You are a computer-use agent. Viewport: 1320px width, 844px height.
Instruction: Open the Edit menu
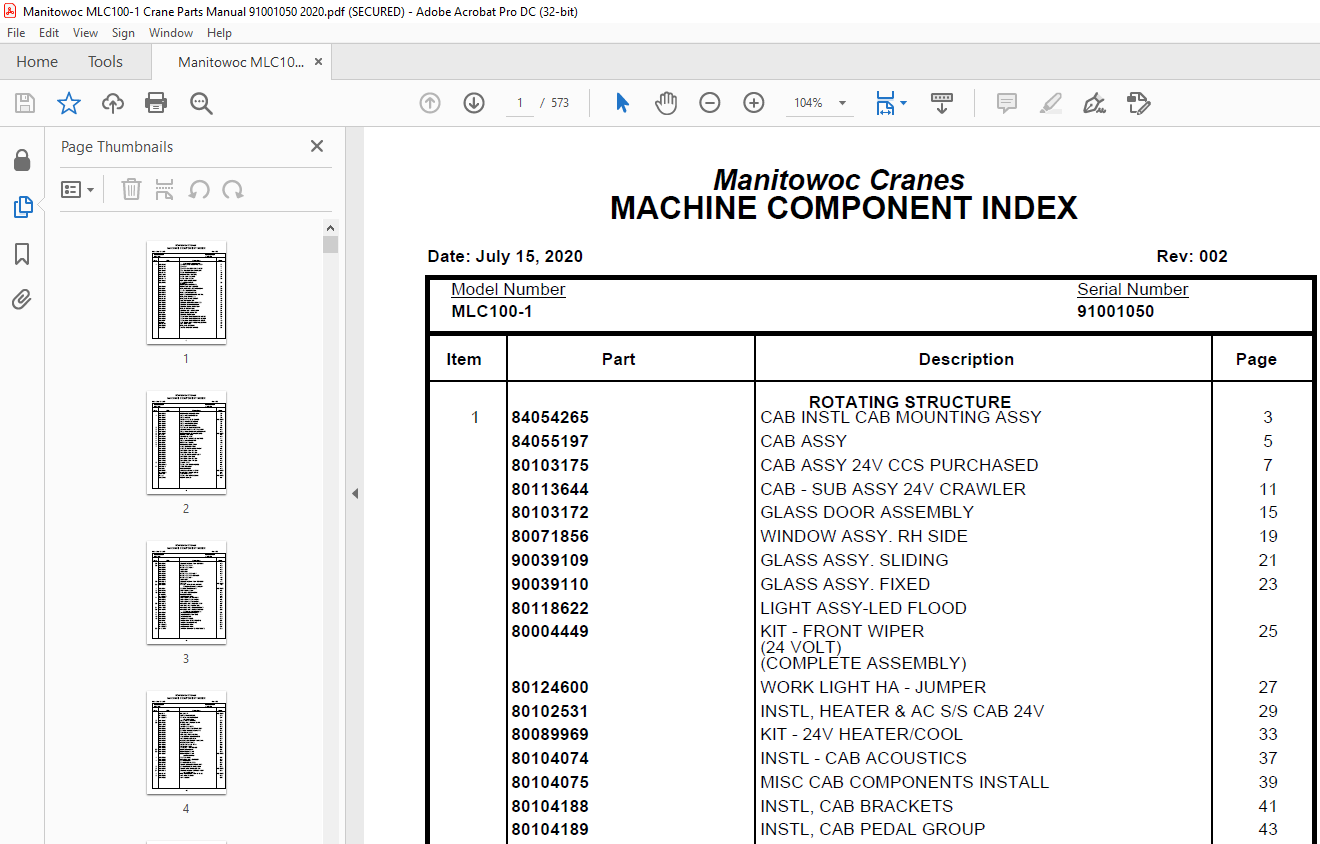pyautogui.click(x=49, y=33)
